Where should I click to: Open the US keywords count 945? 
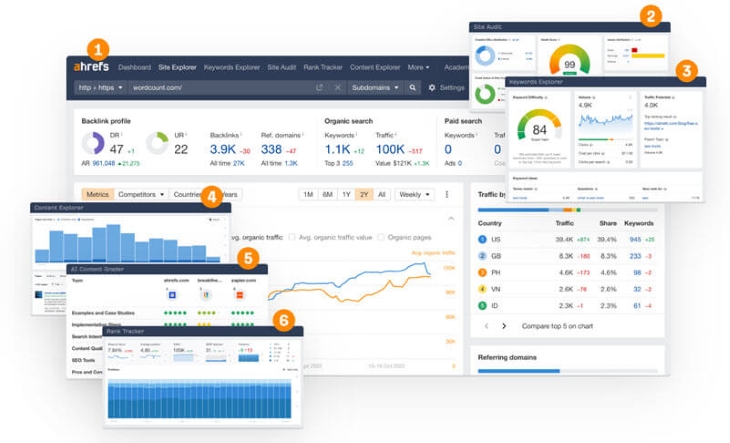635,239
